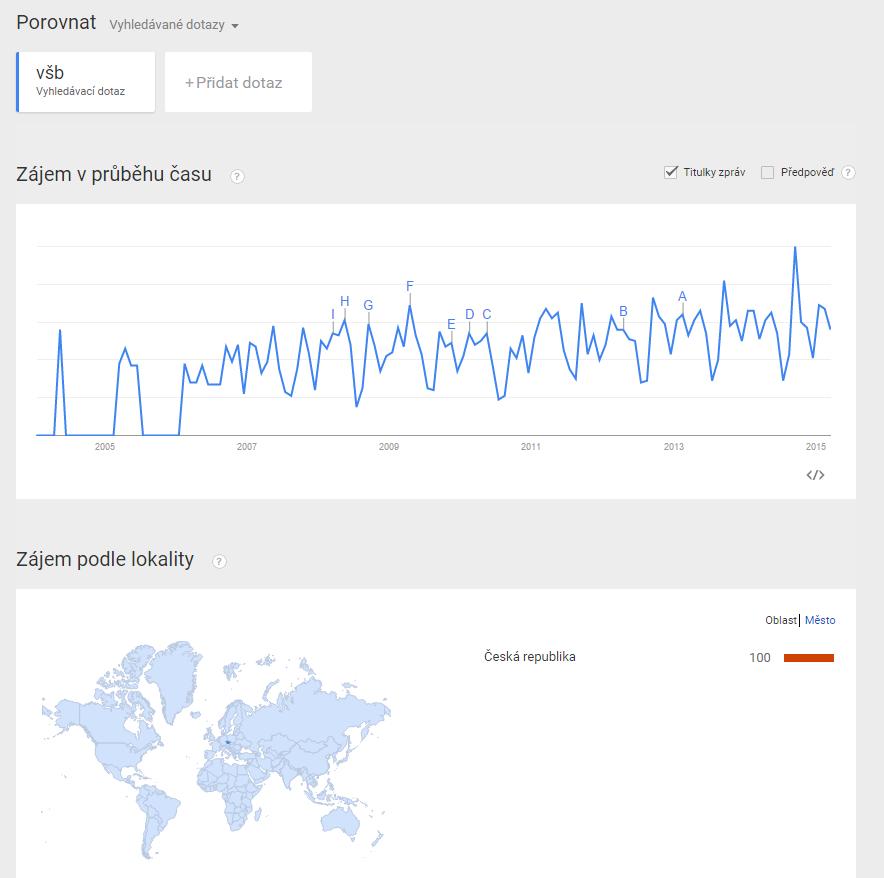Enable the Předpověď checkbox
This screenshot has height=878, width=884.
tap(768, 172)
